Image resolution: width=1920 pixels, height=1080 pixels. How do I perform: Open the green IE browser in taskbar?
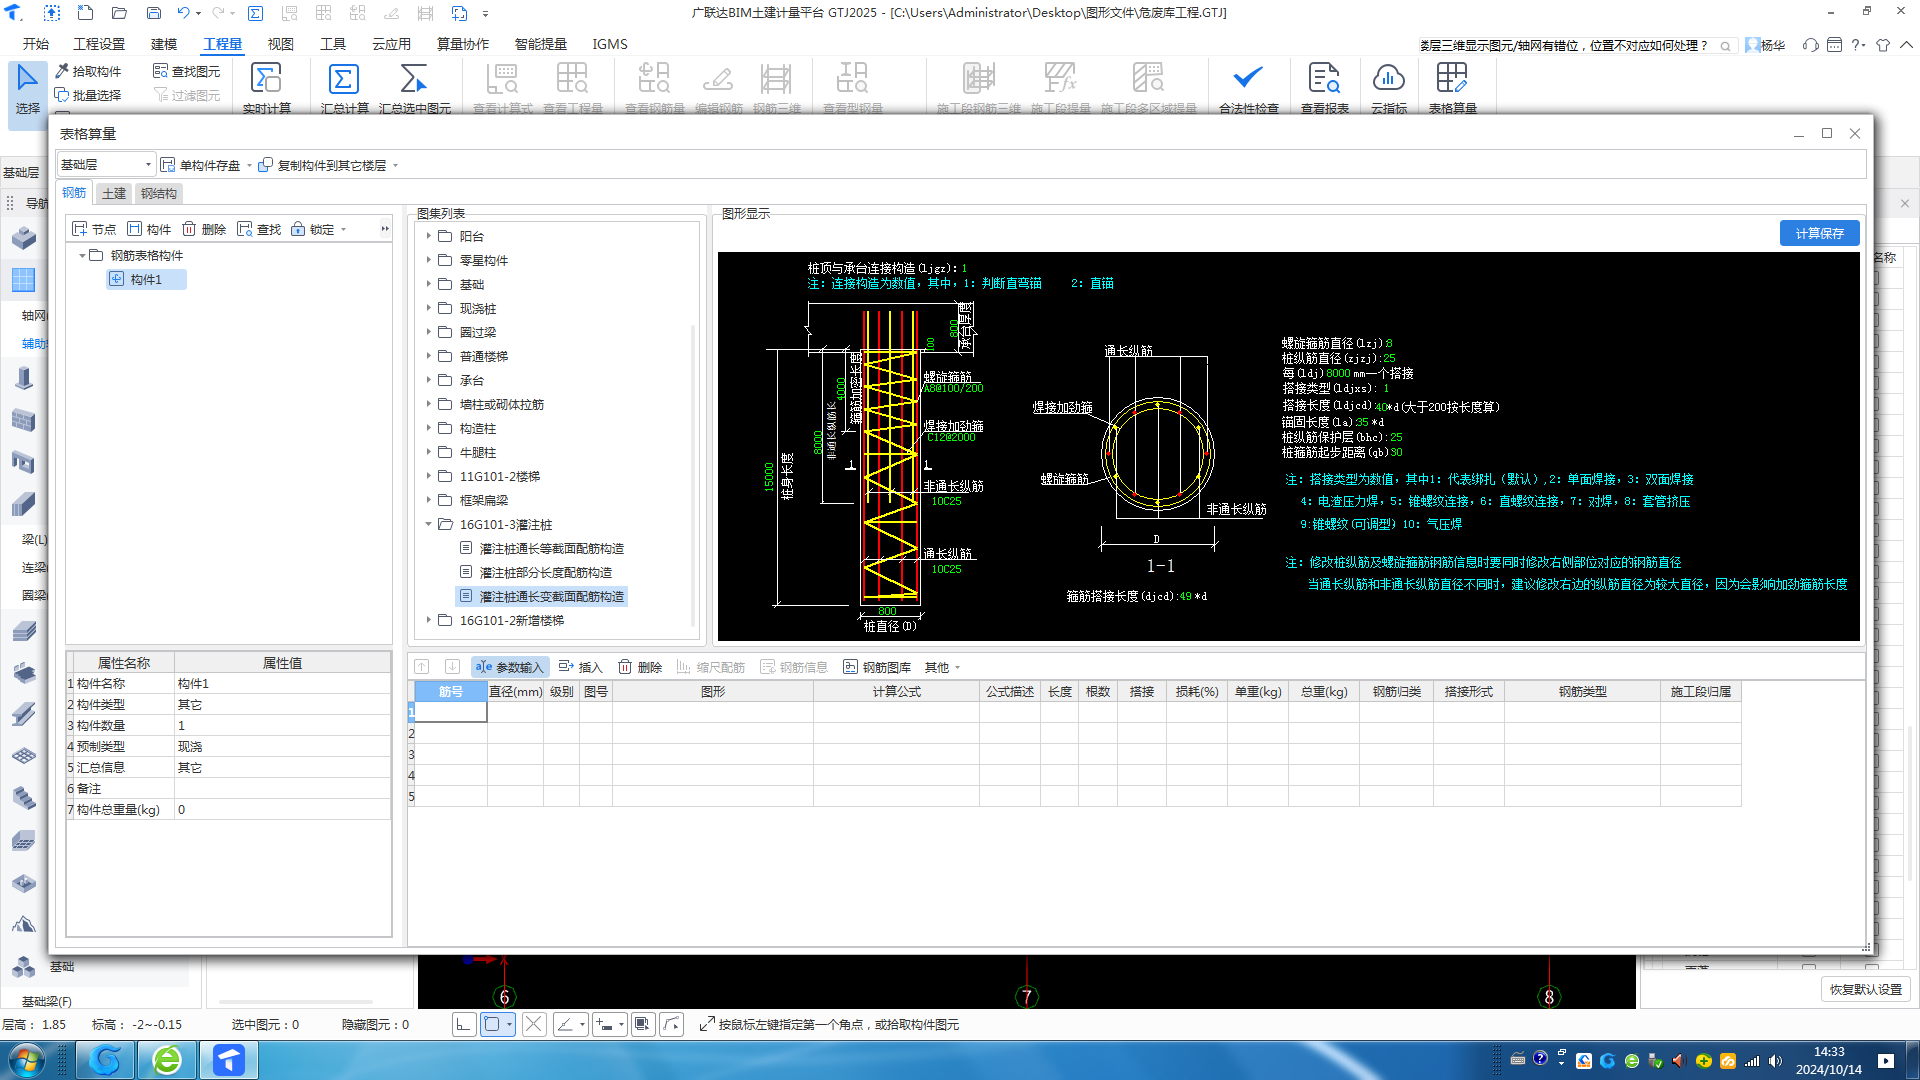[167, 1060]
